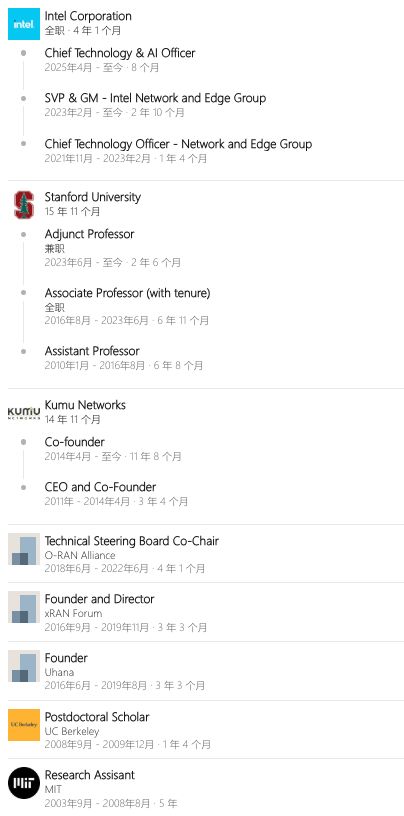Click the Stanford University tree logo
This screenshot has width=404, height=816.
[x=24, y=205]
